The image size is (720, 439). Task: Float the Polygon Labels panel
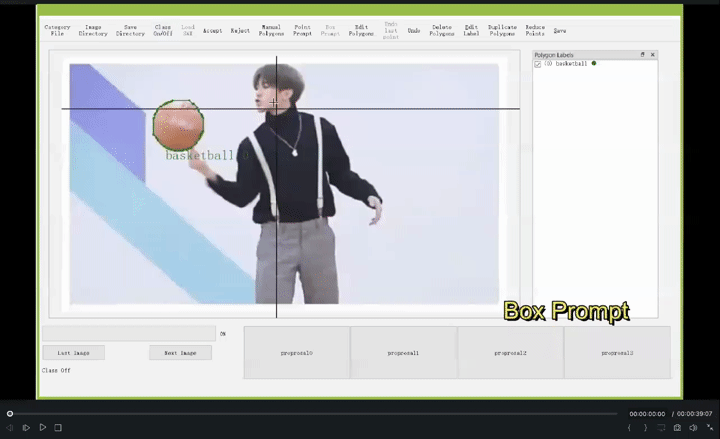coord(642,55)
